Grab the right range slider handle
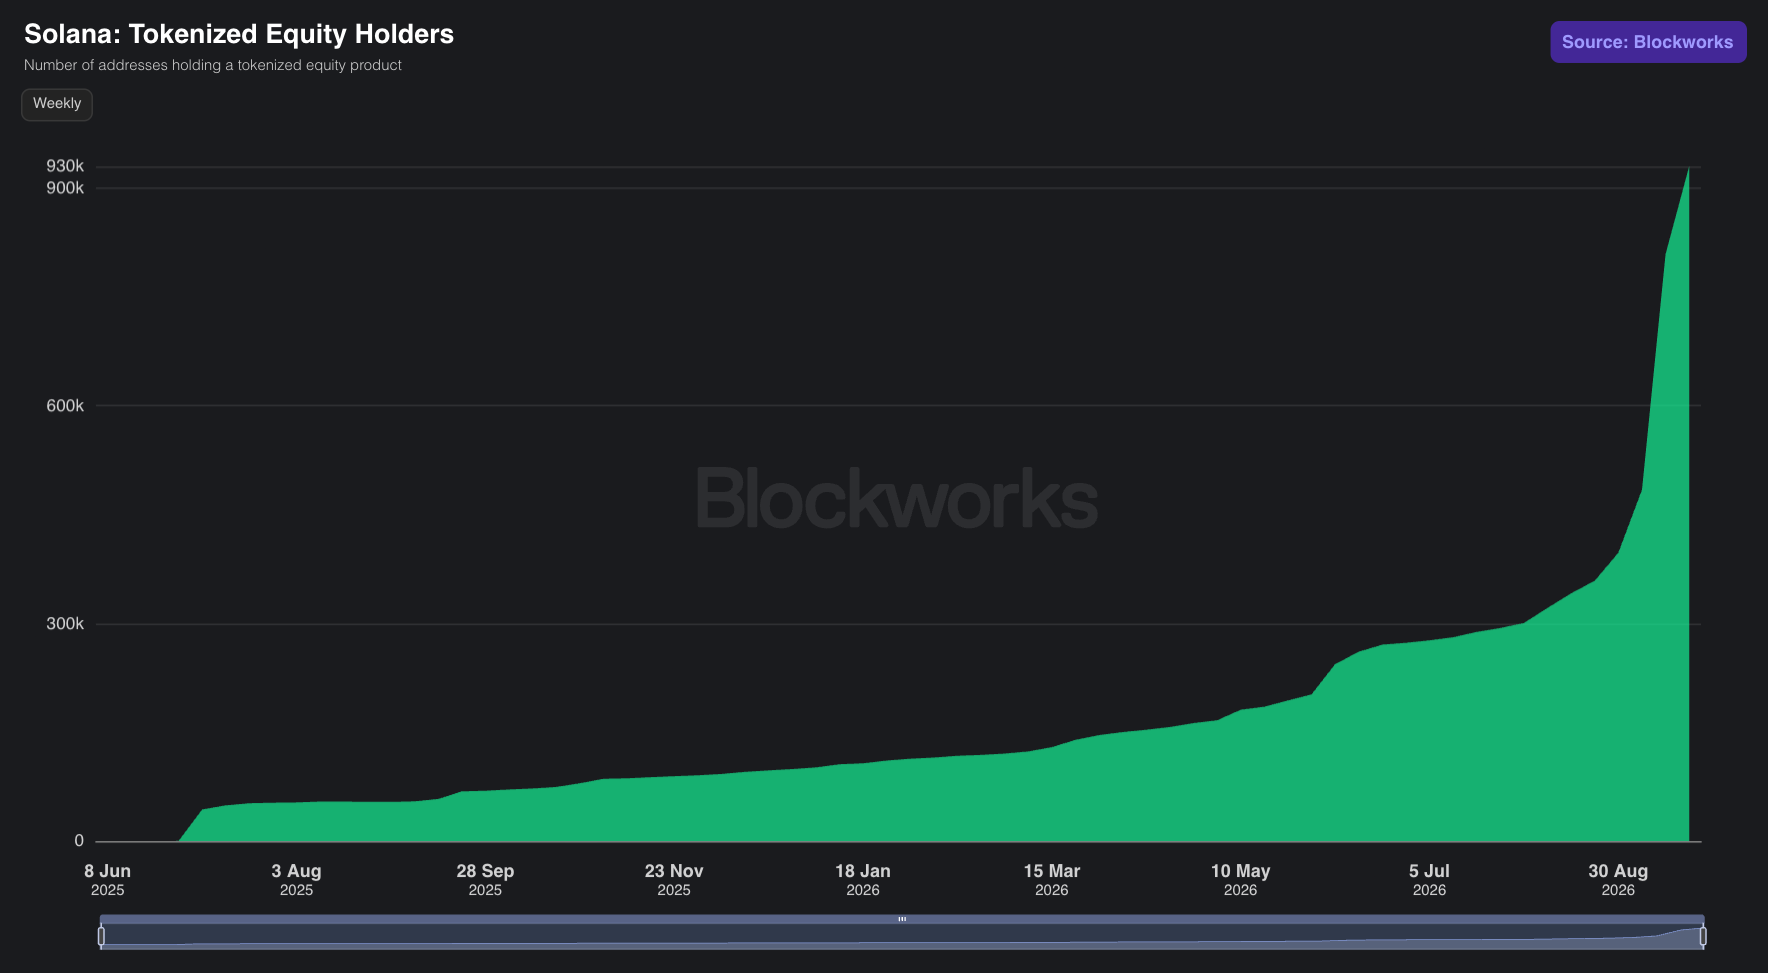 (x=1703, y=936)
